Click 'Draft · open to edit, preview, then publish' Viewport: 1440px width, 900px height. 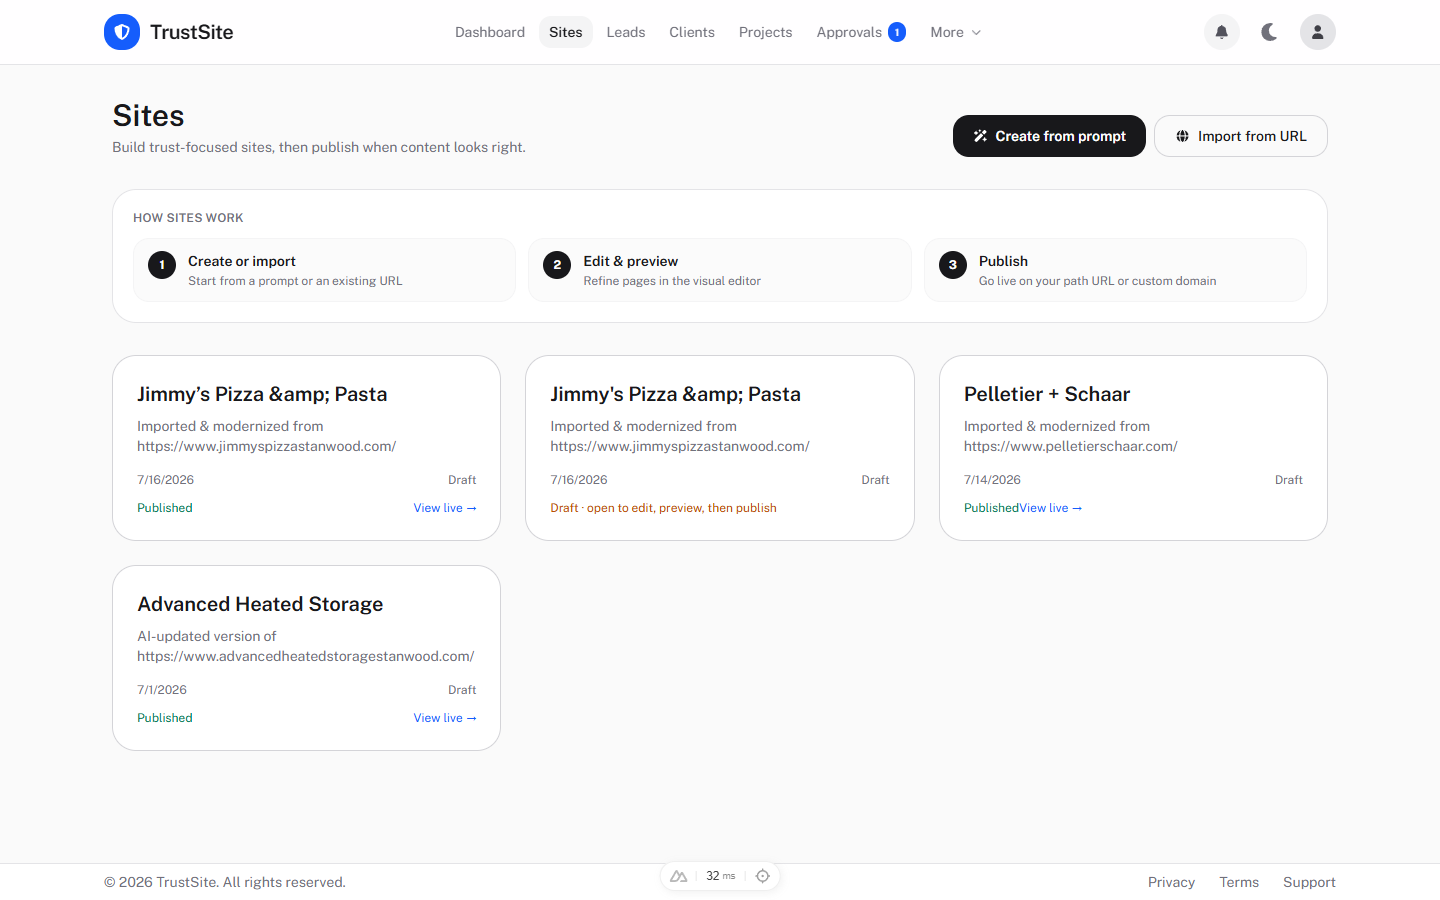coord(663,508)
